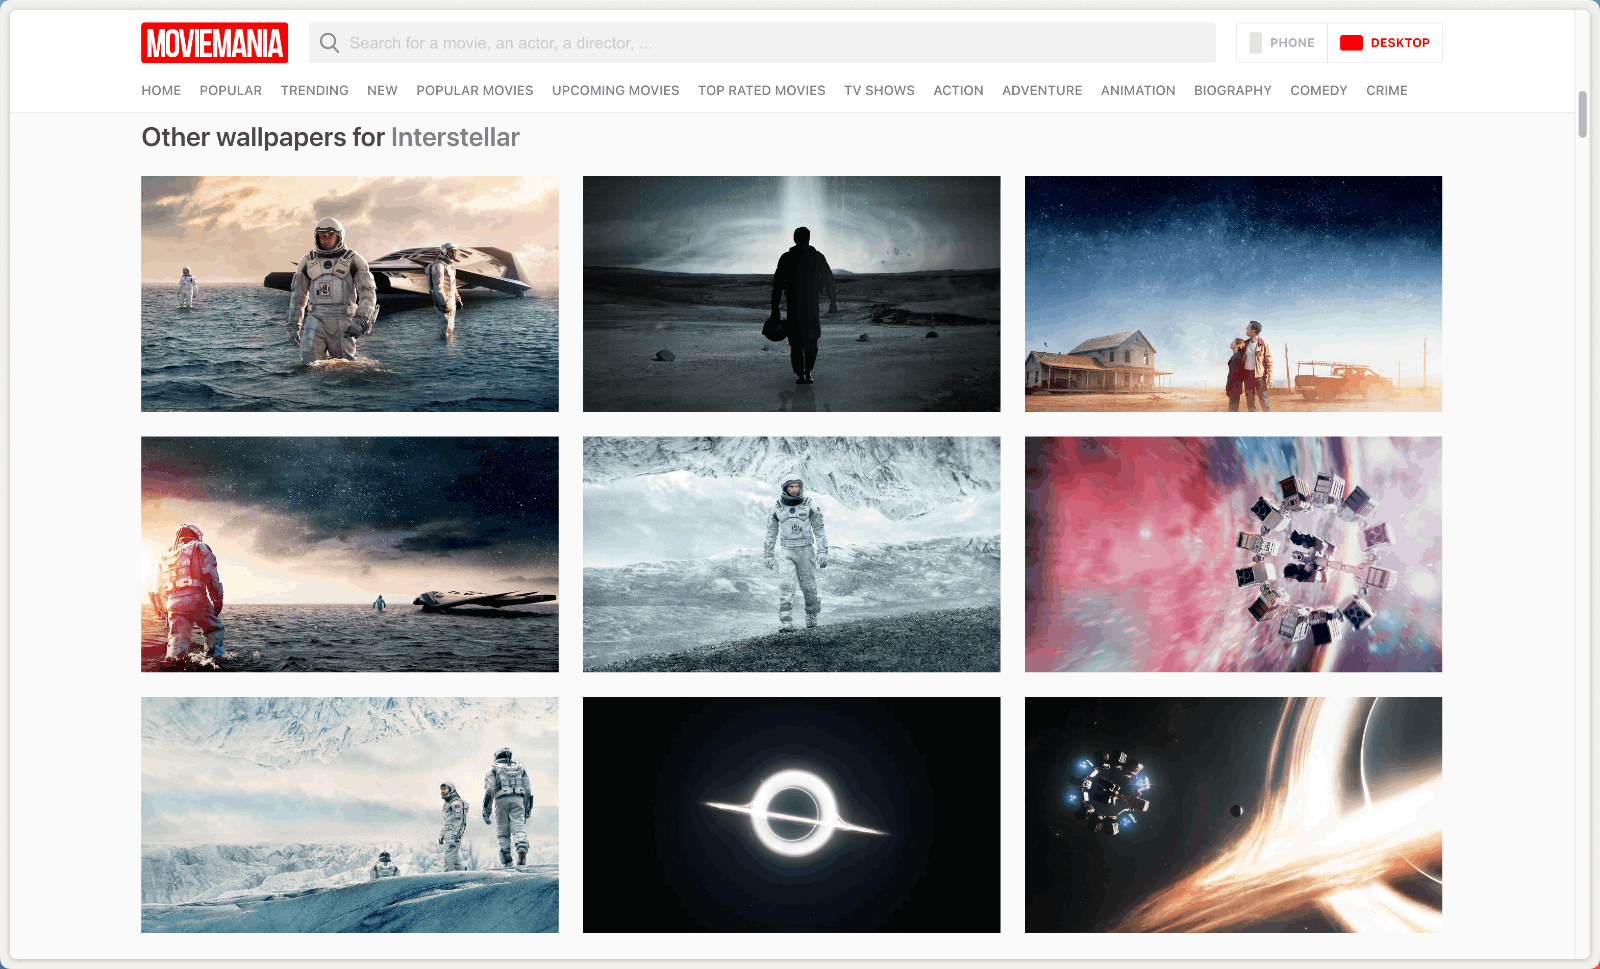1600x969 pixels.
Task: Open the black hole Gargantua wallpaper
Action: point(791,814)
